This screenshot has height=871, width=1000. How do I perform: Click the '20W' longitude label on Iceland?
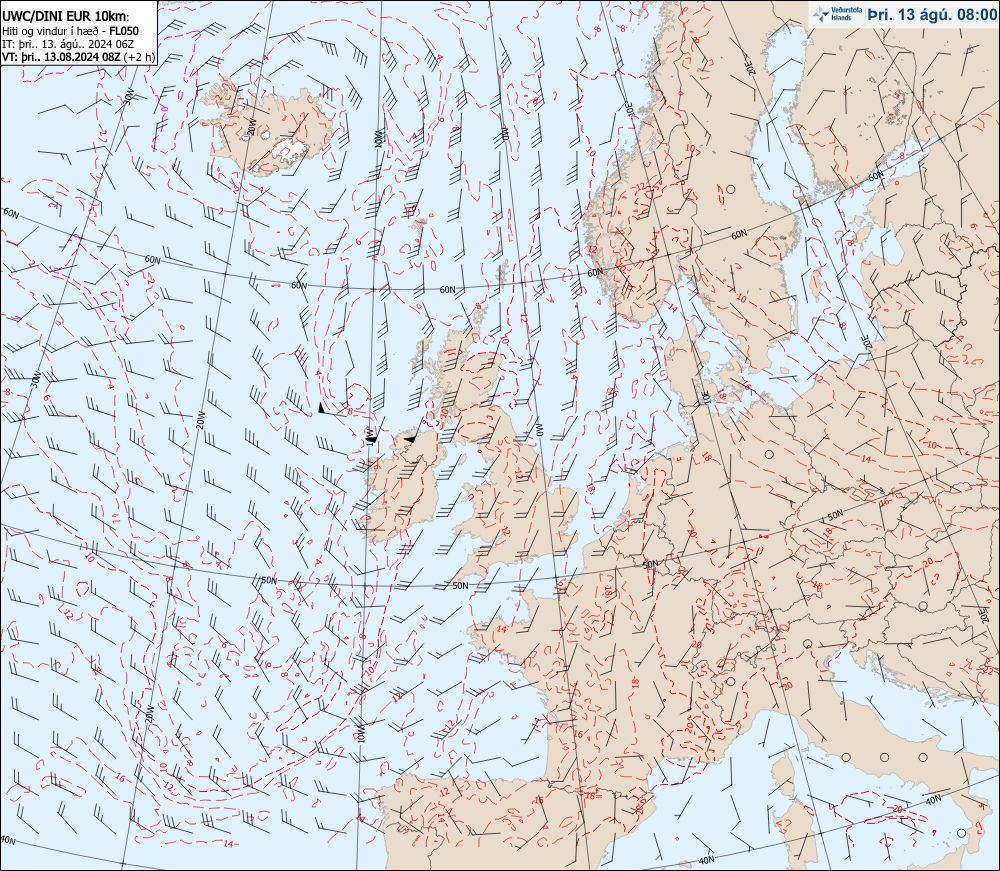coord(251,128)
